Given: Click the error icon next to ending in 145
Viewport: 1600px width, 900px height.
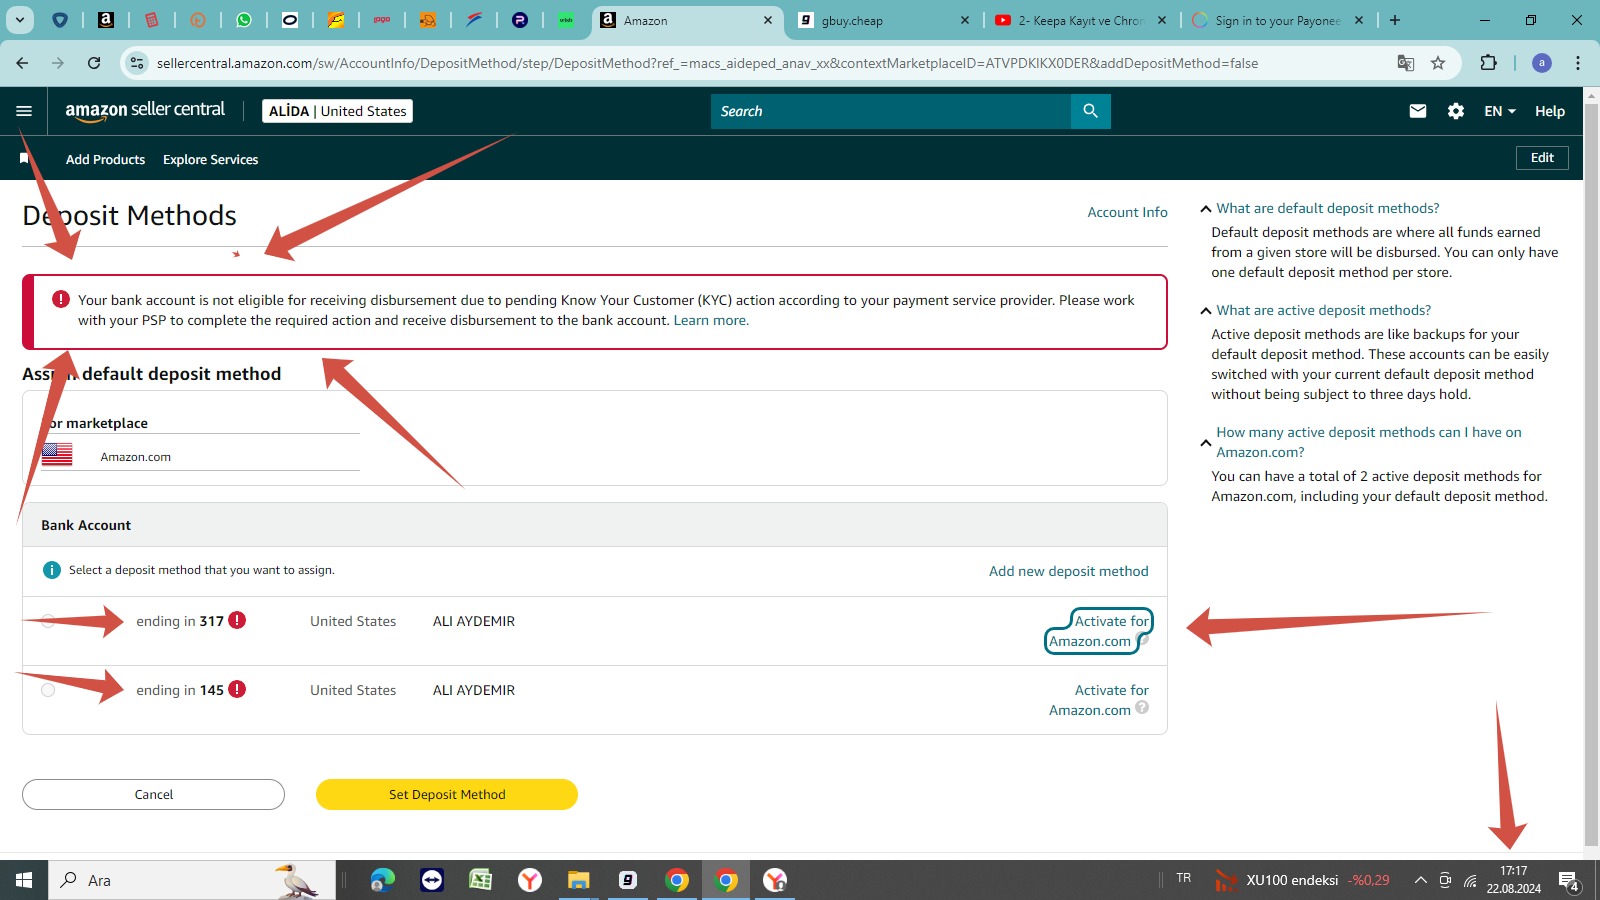Looking at the screenshot, I should coord(237,689).
